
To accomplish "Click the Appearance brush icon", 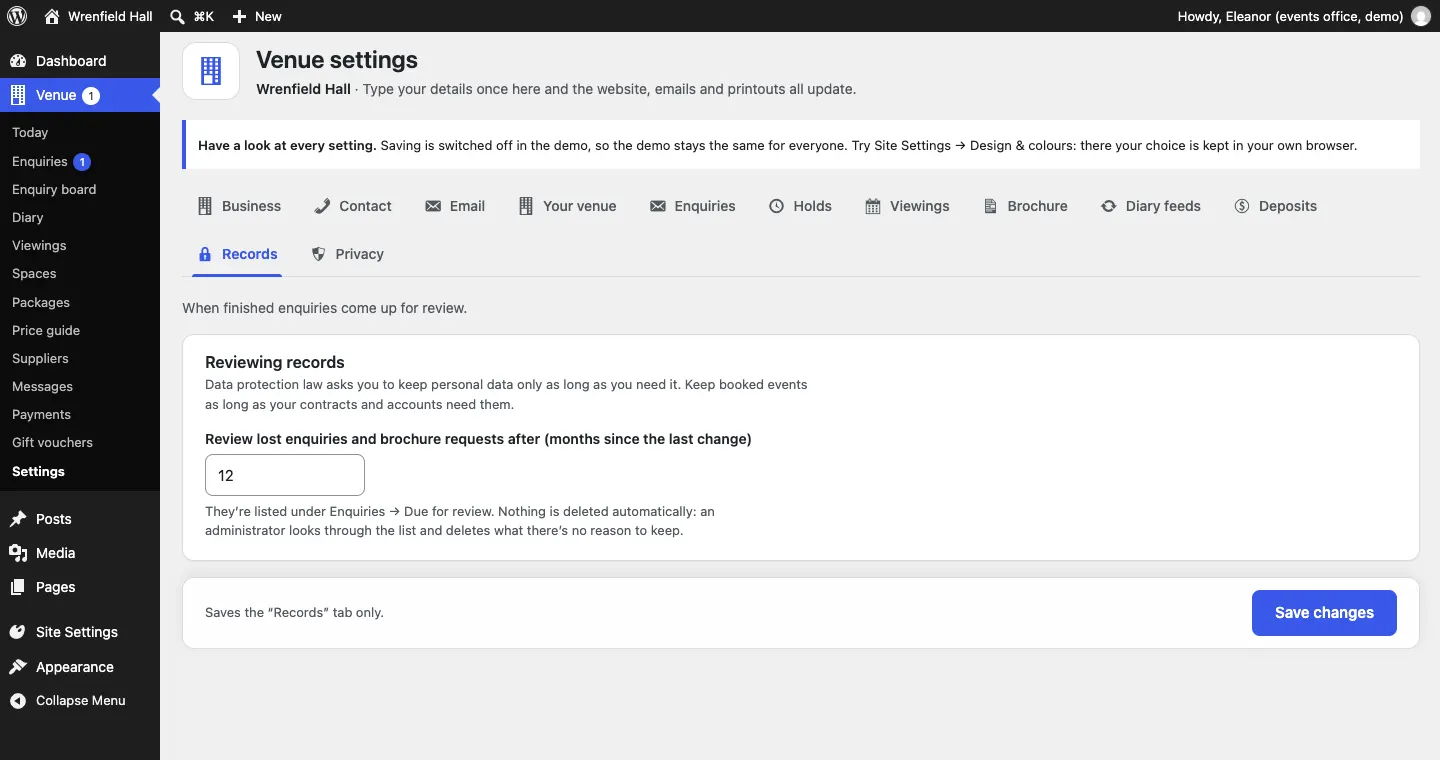I will click(18, 667).
